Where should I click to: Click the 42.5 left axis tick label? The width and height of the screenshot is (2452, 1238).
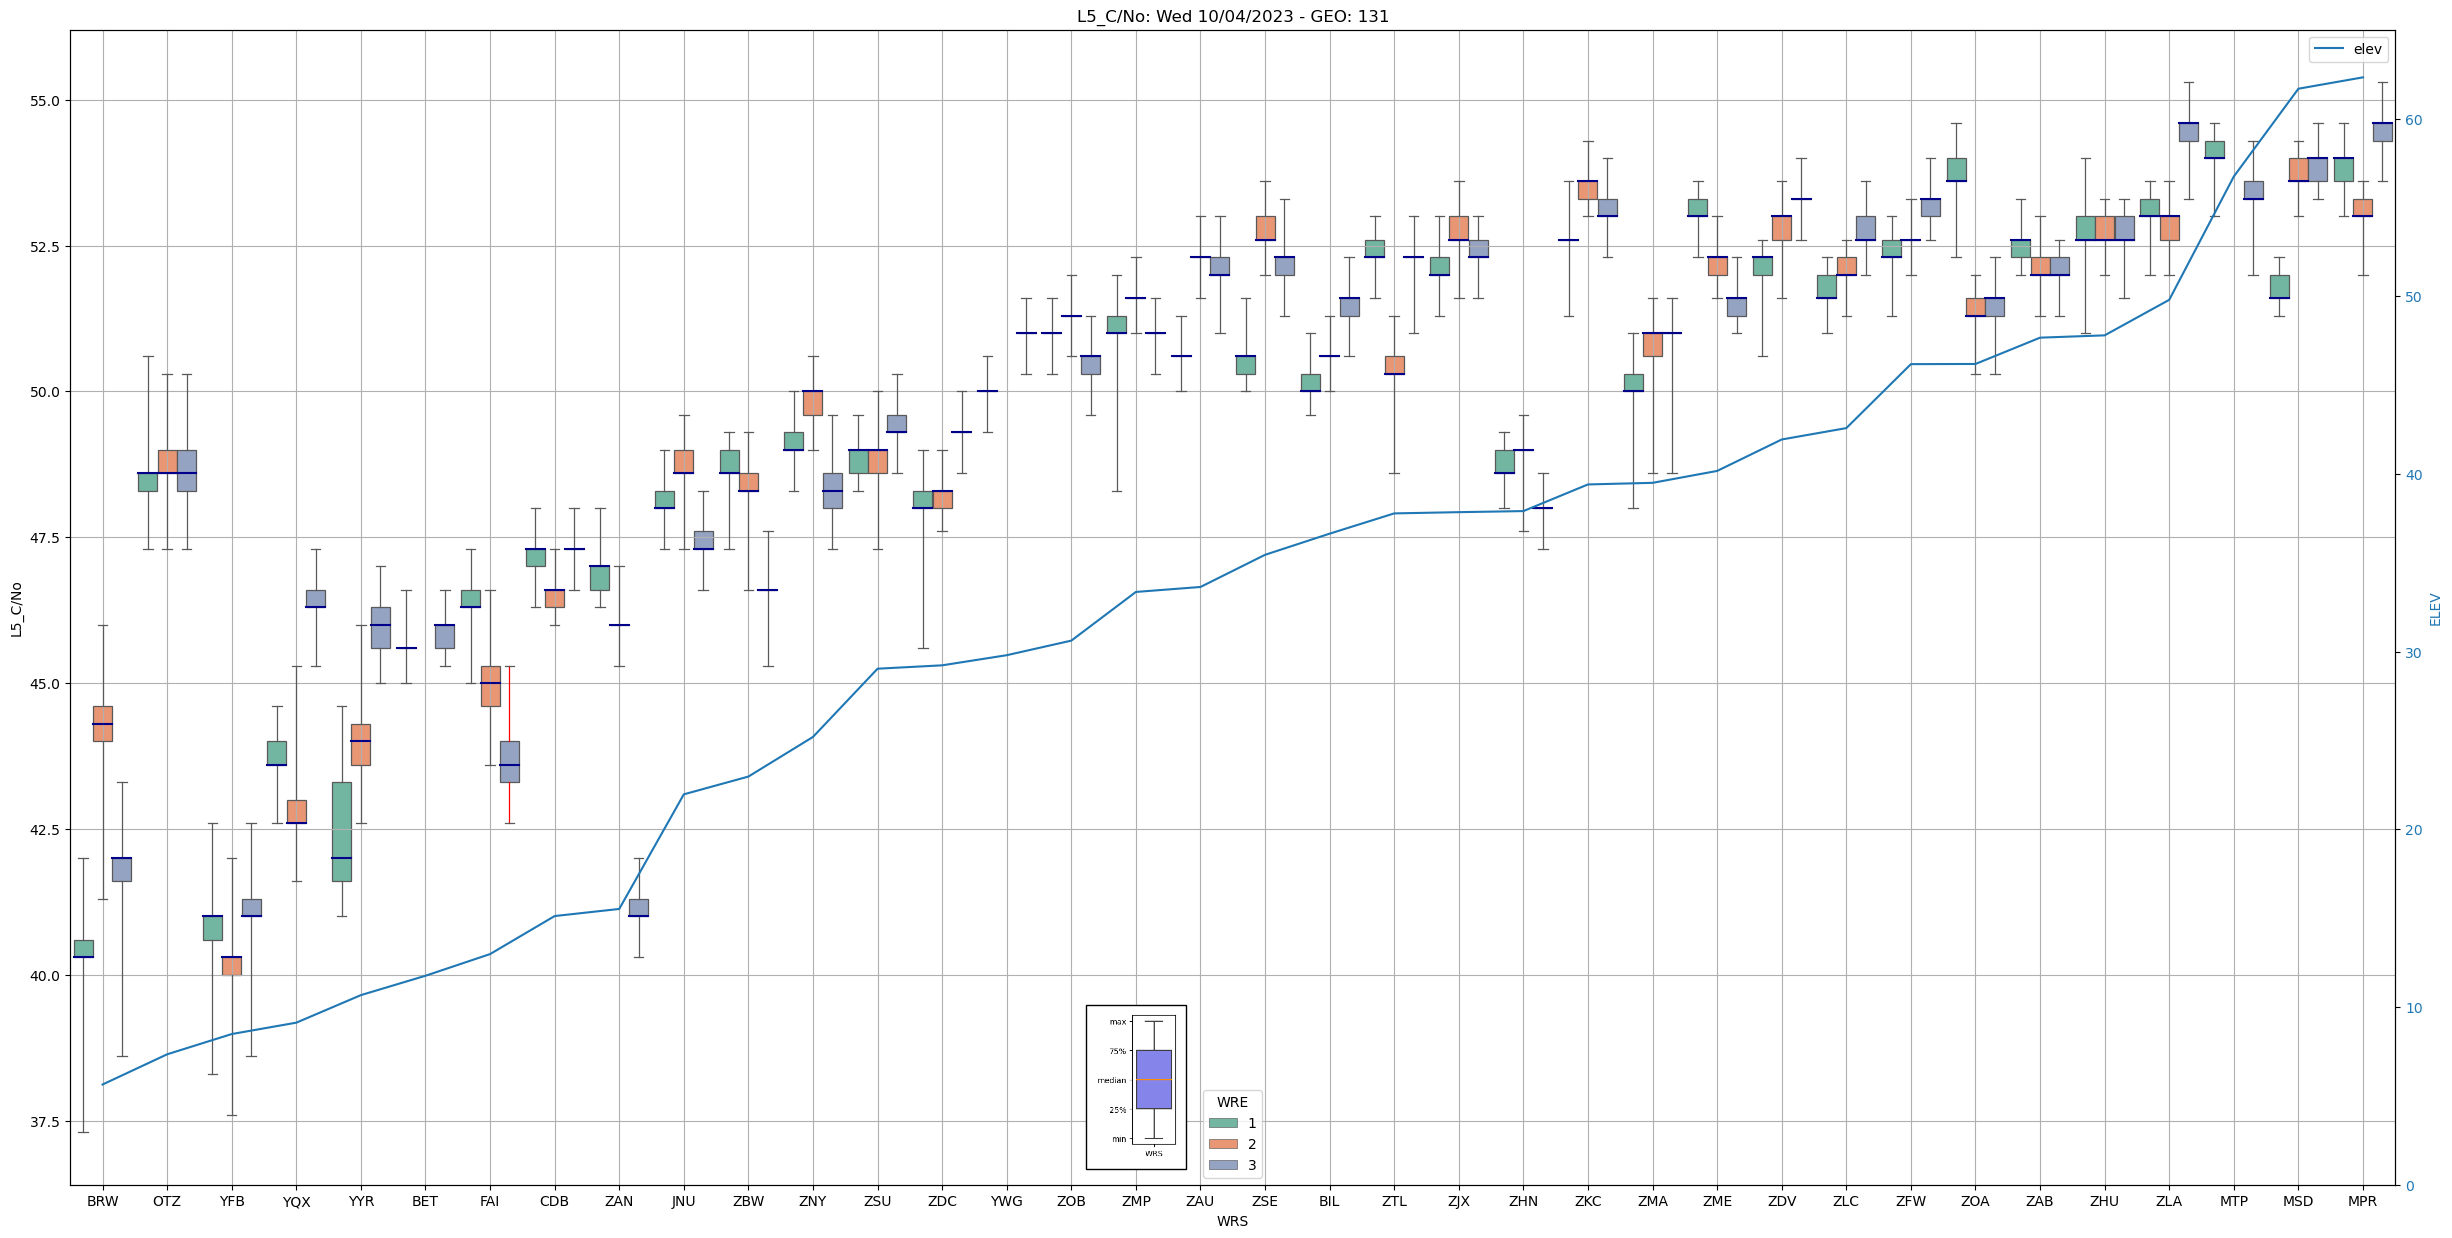45,830
